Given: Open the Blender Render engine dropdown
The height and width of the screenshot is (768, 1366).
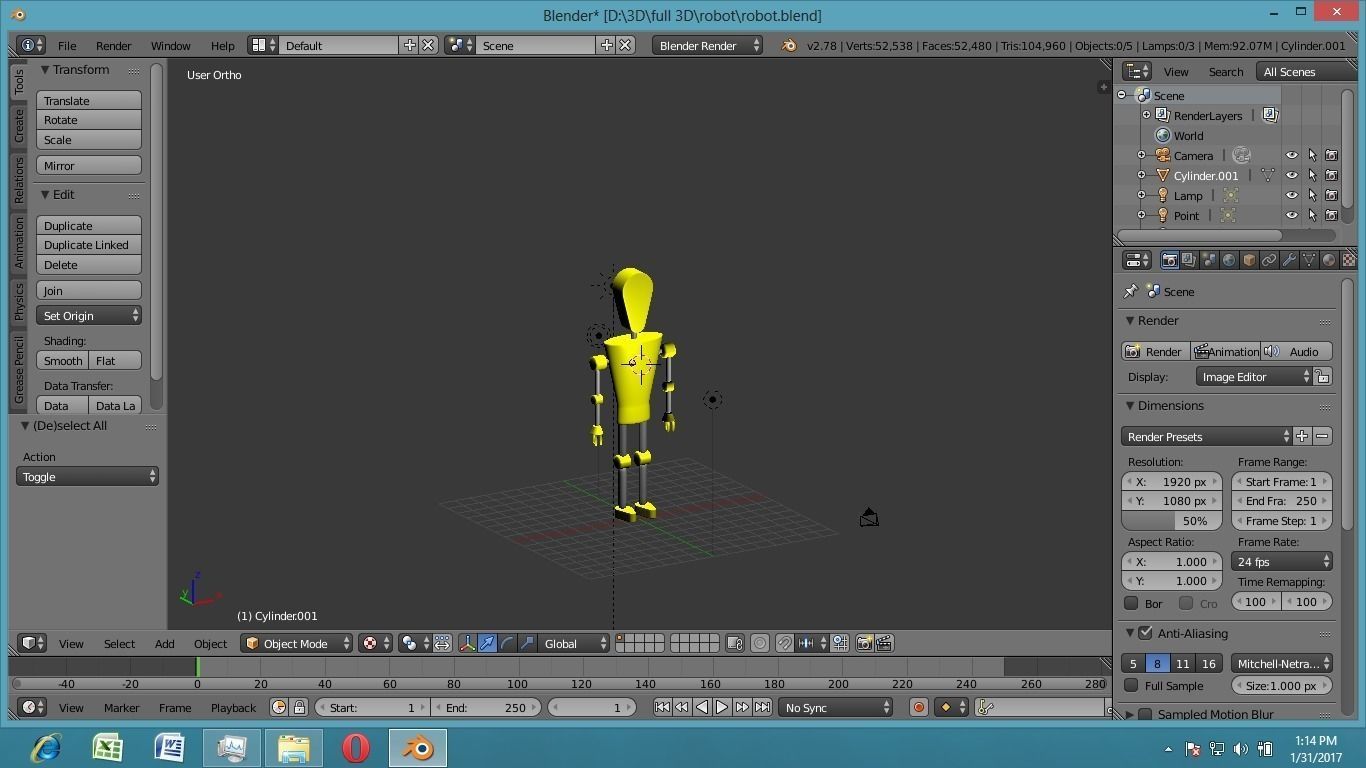Looking at the screenshot, I should click(x=707, y=46).
